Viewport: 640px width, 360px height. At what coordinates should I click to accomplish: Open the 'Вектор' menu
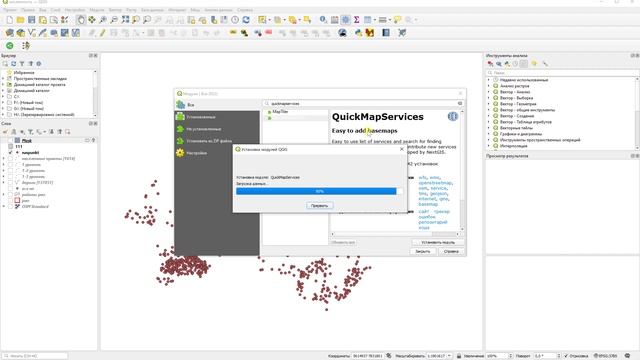tap(115, 10)
